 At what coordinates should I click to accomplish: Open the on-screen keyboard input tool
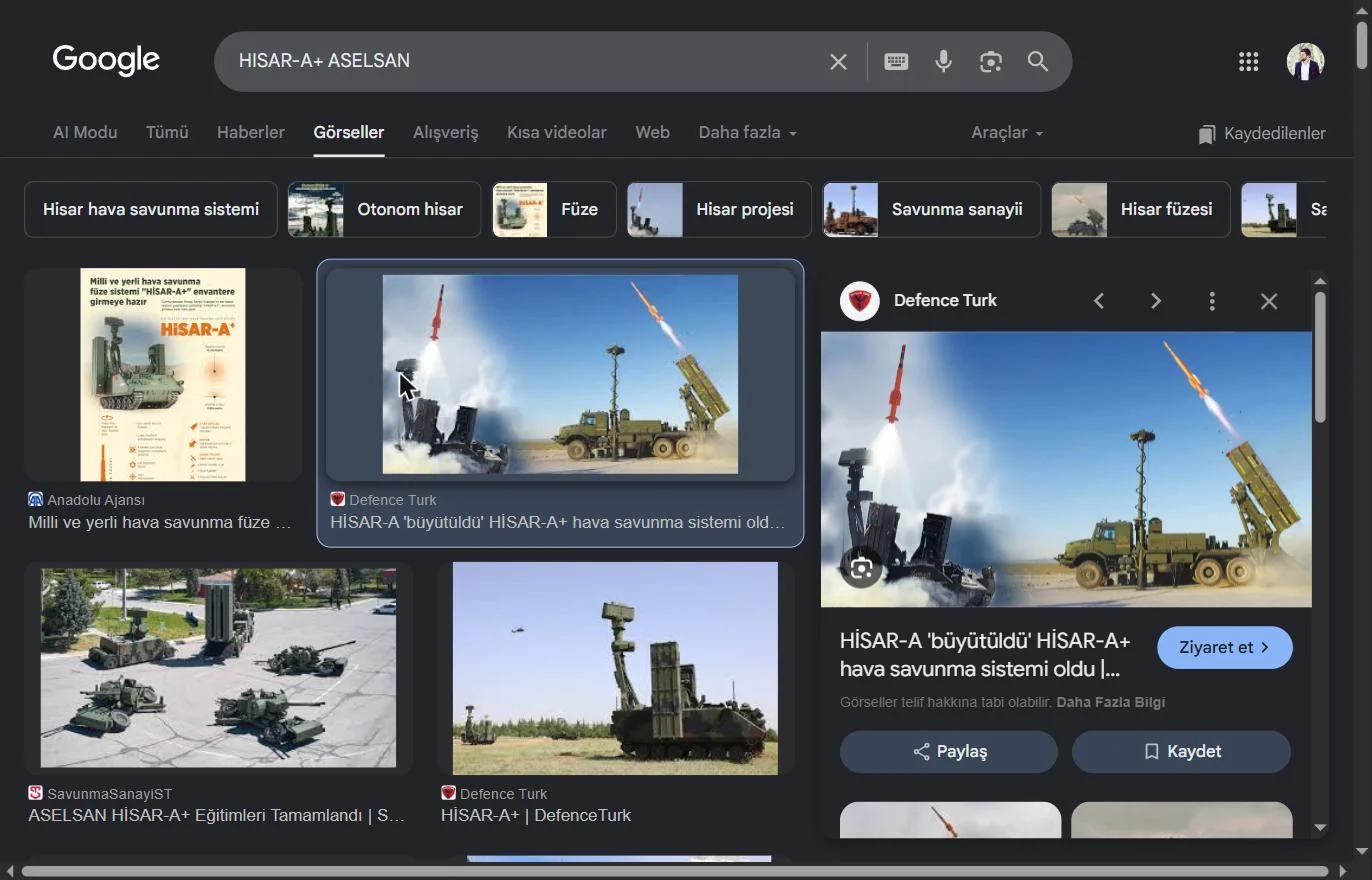point(896,62)
